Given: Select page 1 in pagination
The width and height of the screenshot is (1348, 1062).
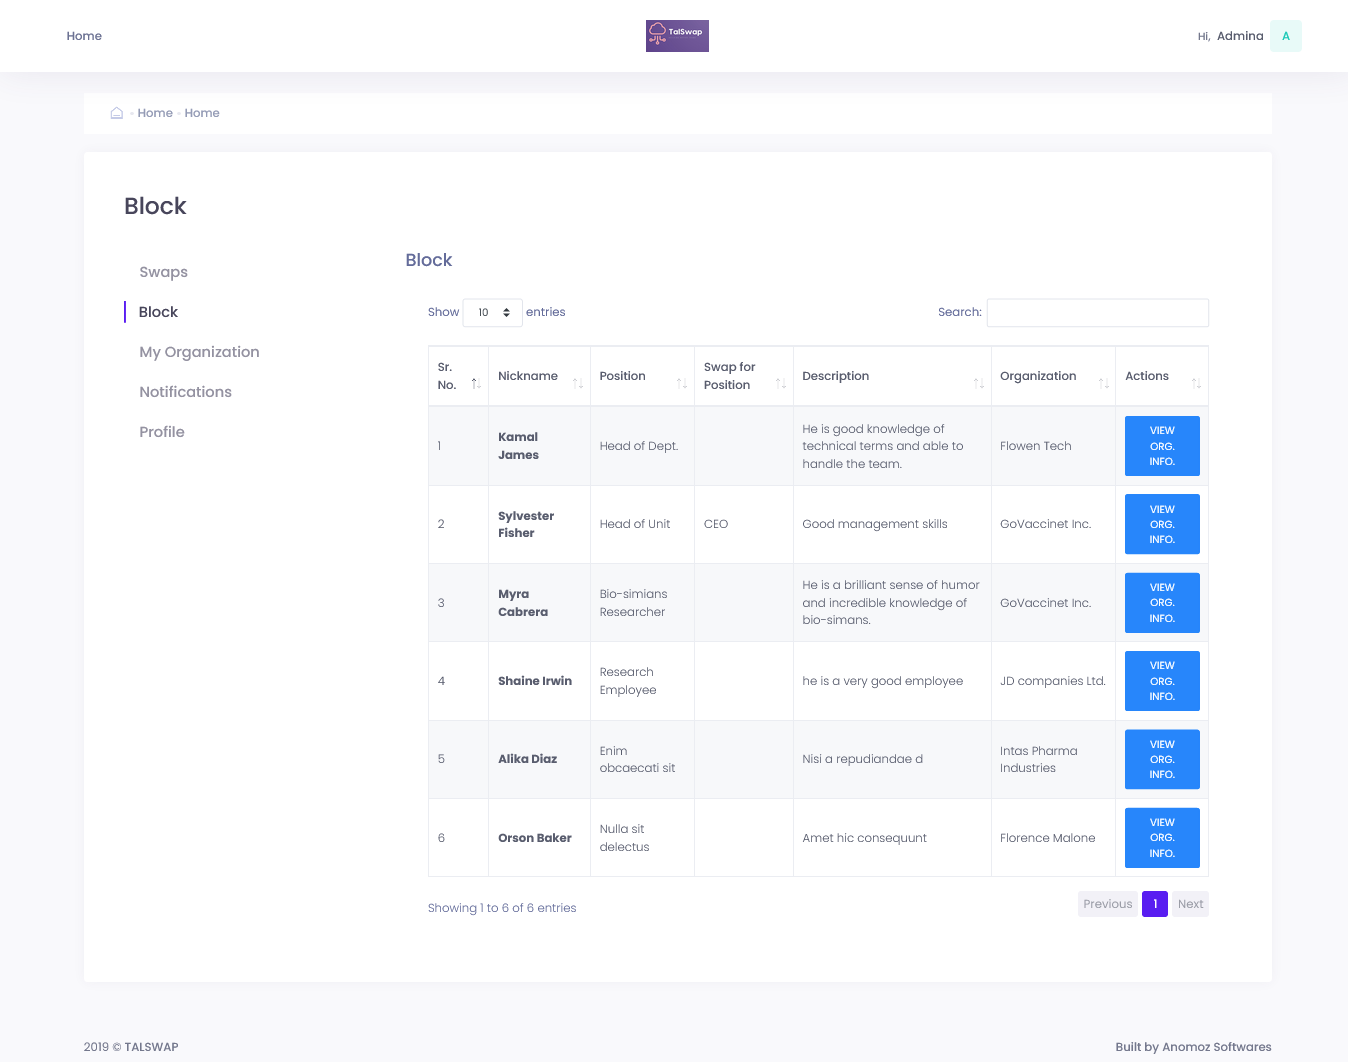Looking at the screenshot, I should [1154, 904].
